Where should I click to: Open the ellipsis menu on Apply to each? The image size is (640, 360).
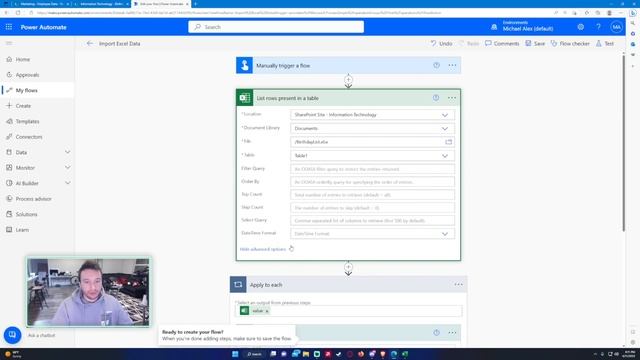[x=458, y=284]
